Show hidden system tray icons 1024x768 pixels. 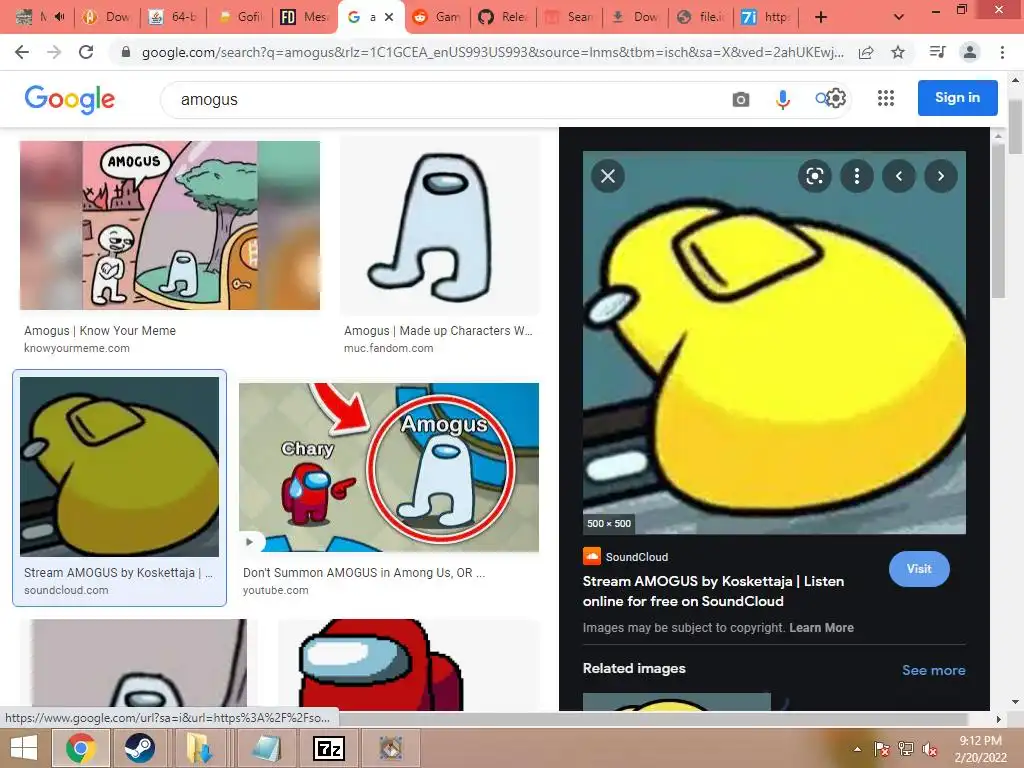(x=857, y=749)
